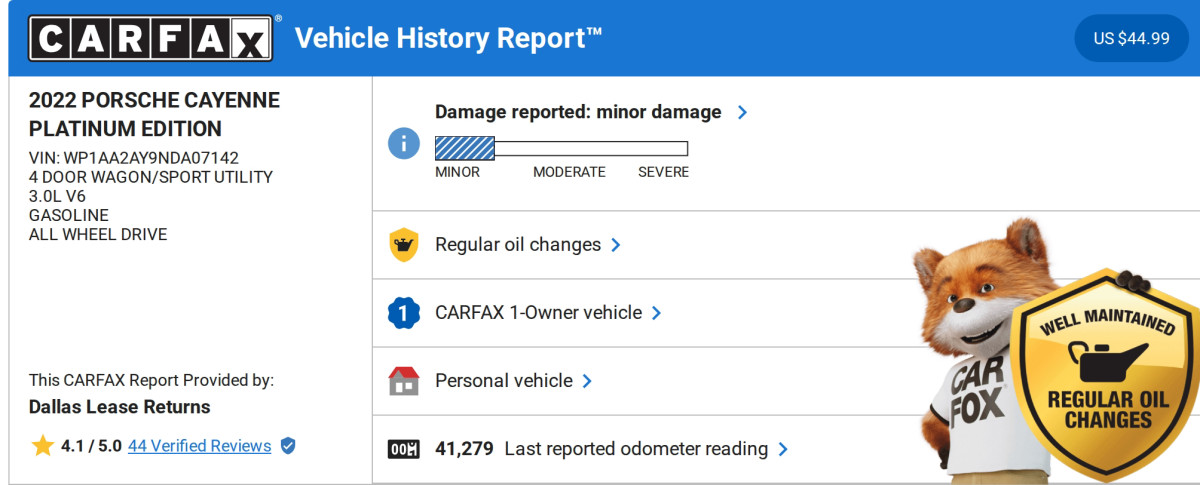Expand the Personal vehicle chevron
Viewport: 1200px width, 485px height.
coord(587,381)
